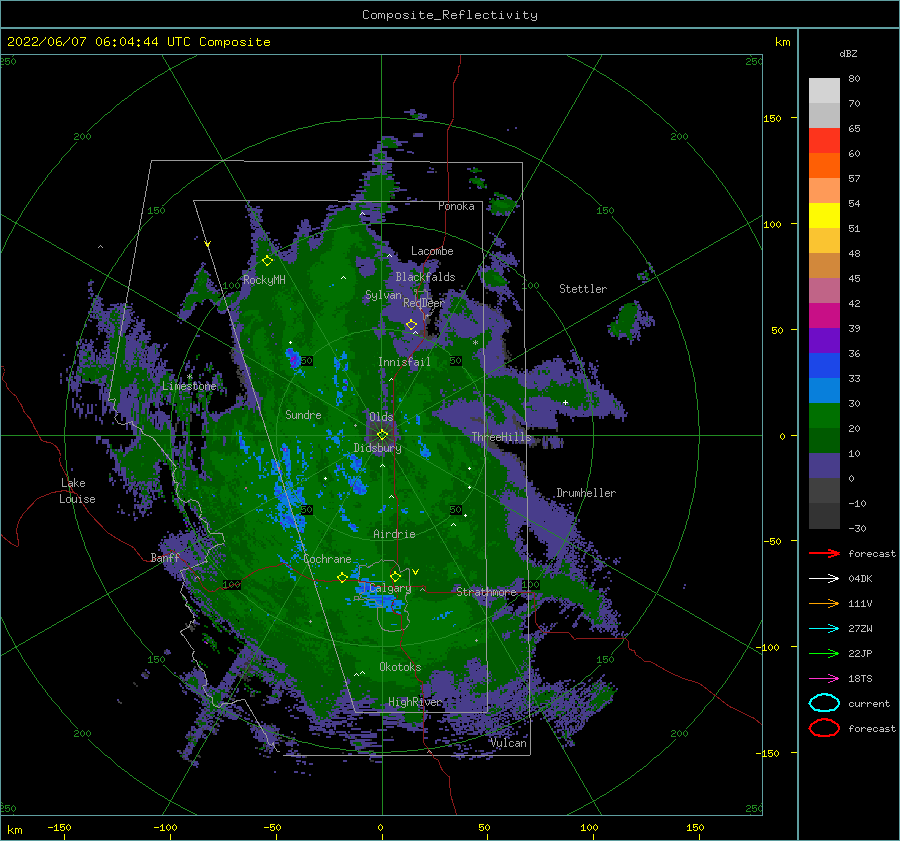Click the Stettler map label

click(583, 289)
